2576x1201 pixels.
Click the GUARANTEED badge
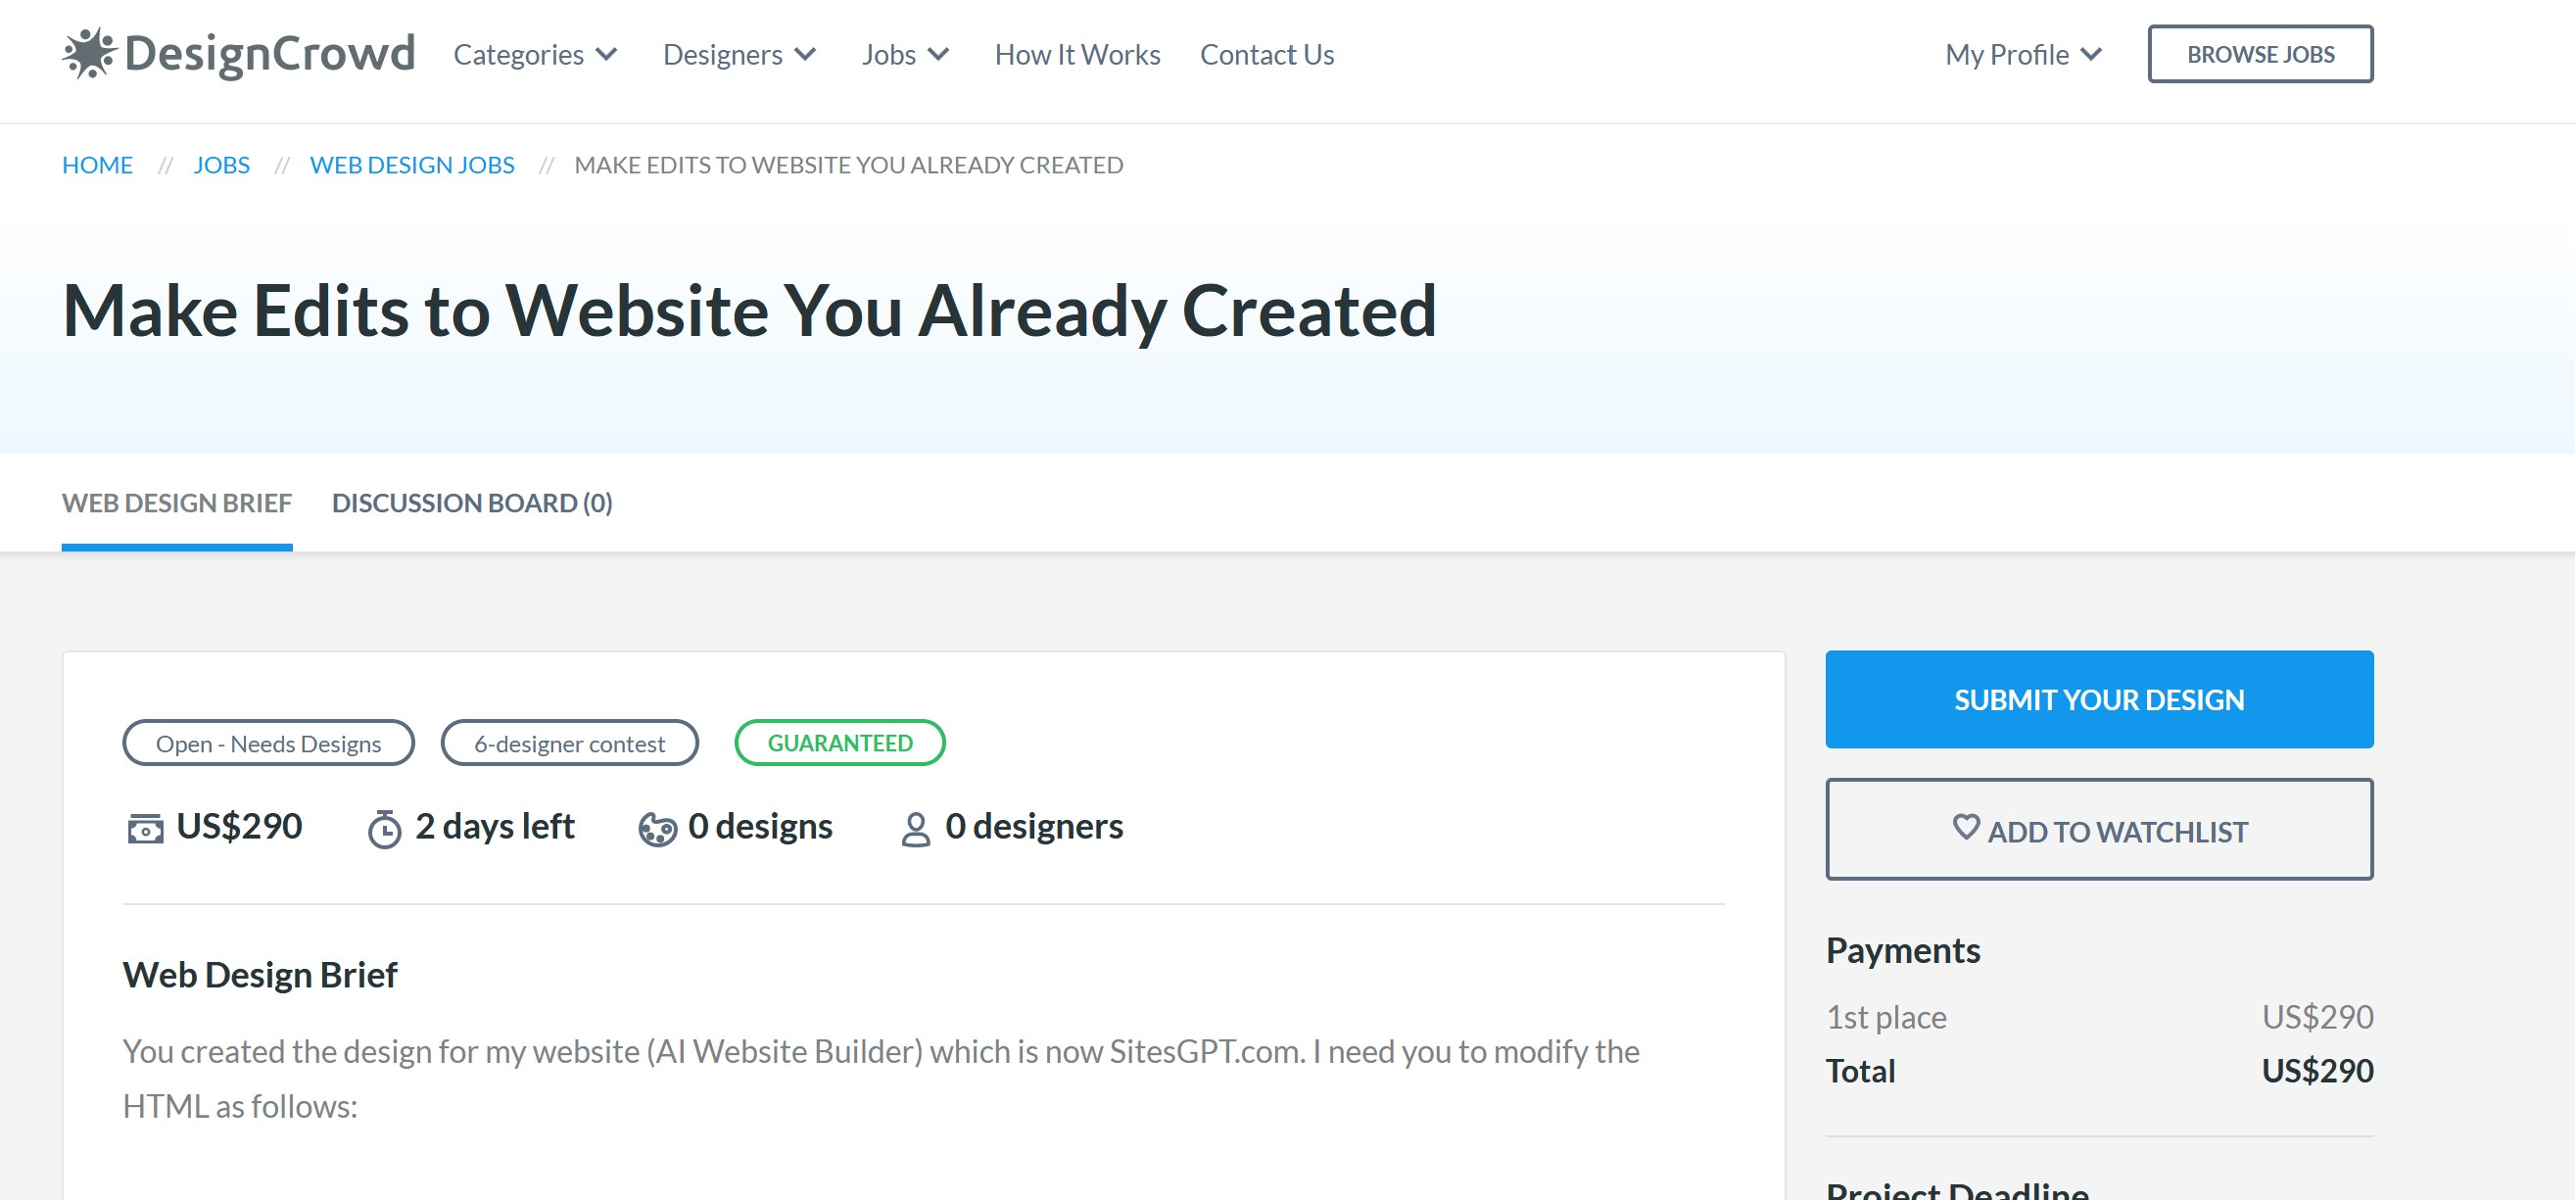point(840,742)
